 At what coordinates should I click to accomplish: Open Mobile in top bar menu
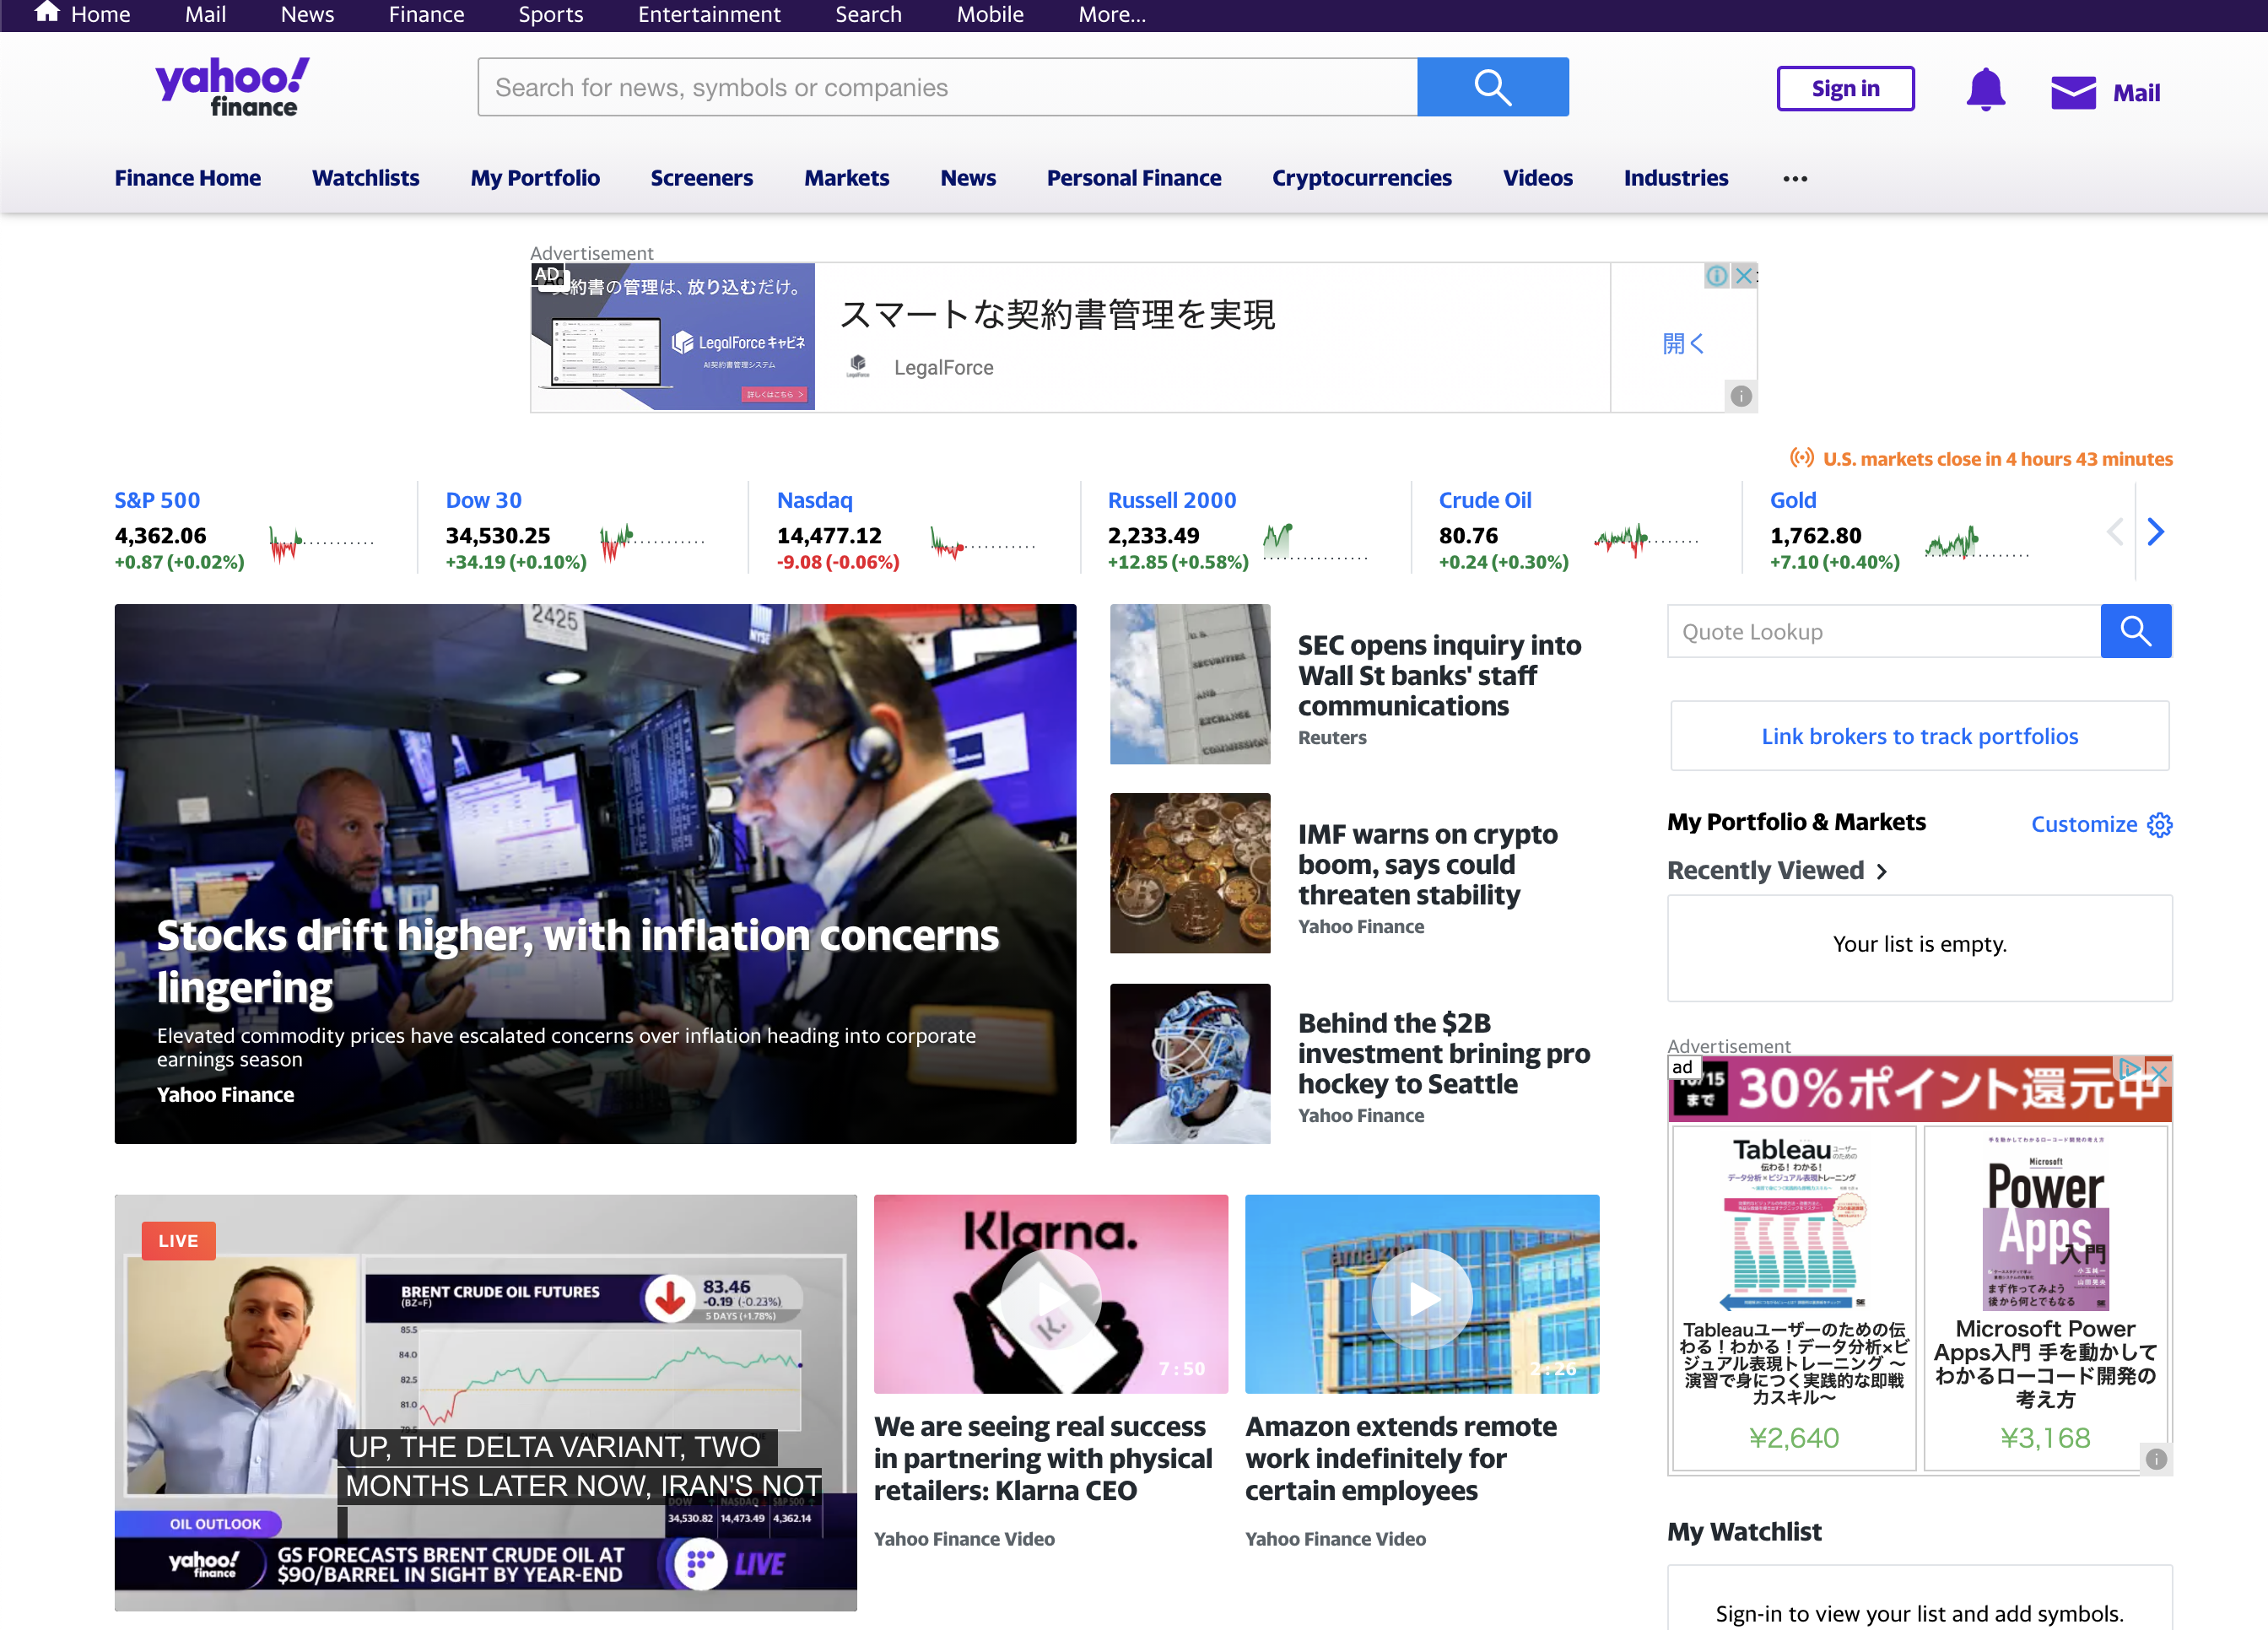point(989,14)
